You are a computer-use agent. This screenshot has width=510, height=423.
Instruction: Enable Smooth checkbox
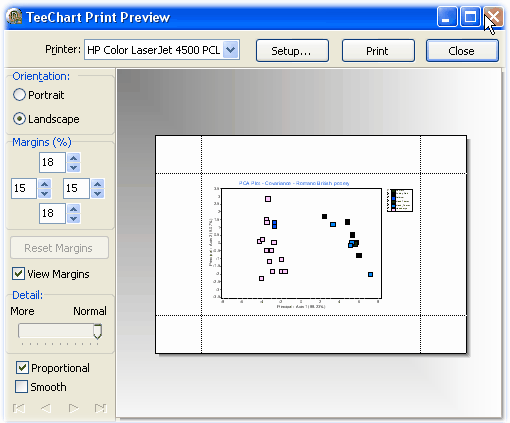[x=22, y=387]
